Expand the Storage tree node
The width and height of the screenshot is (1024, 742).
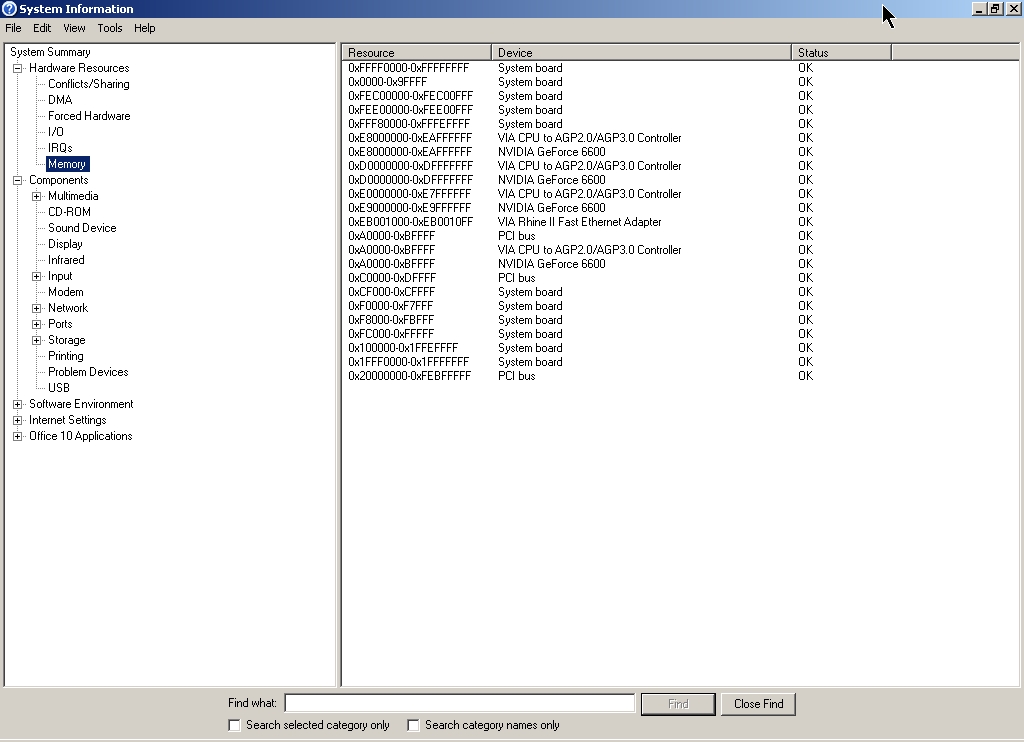pyautogui.click(x=37, y=340)
